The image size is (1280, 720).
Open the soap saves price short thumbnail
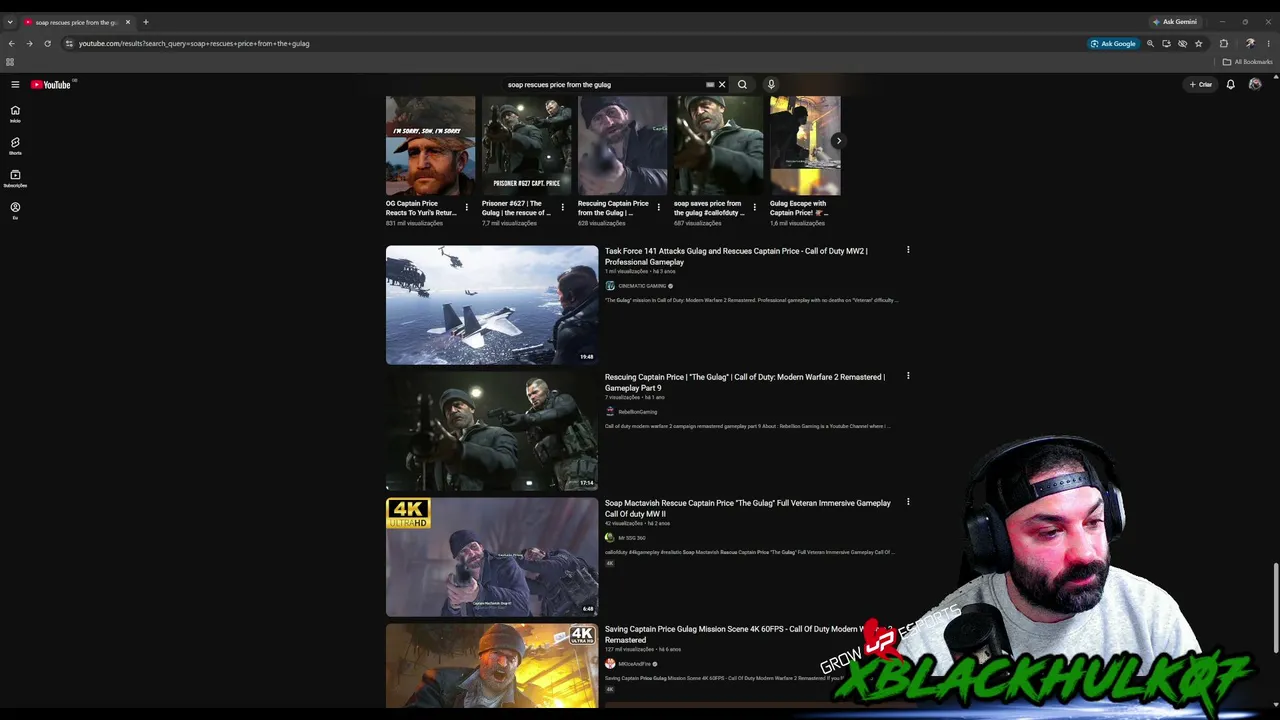[718, 146]
